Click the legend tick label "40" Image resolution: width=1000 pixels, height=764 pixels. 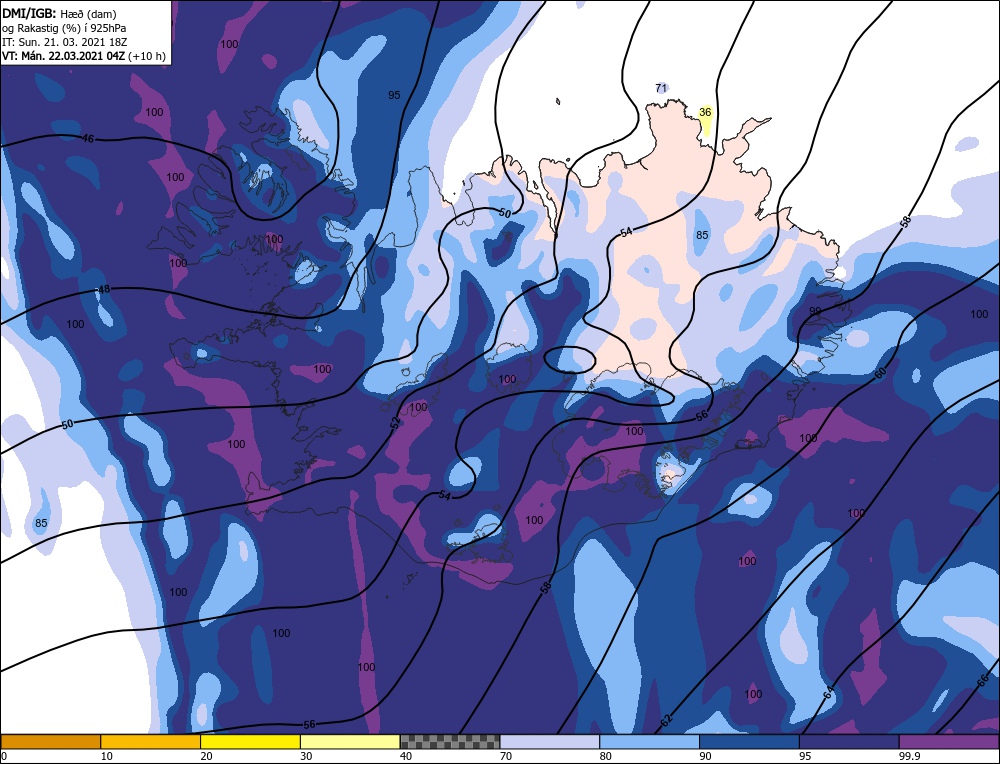pos(406,756)
